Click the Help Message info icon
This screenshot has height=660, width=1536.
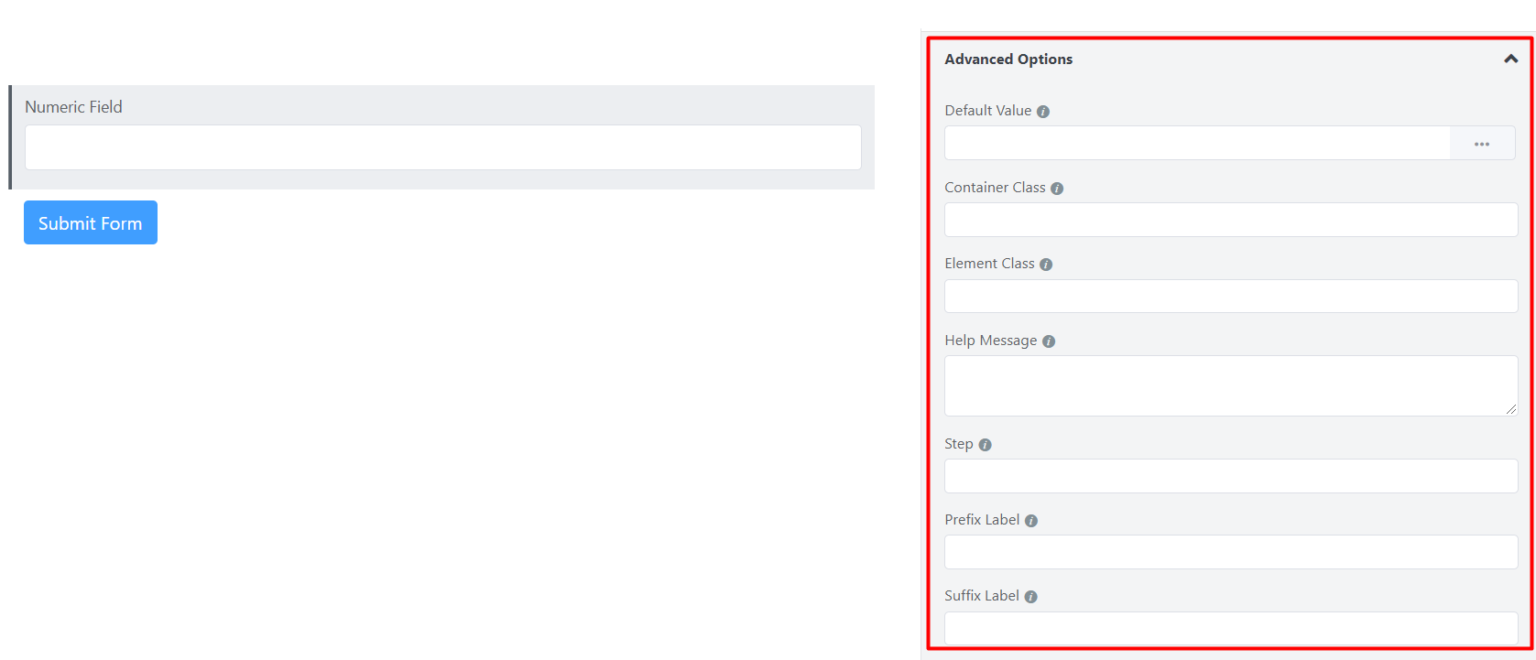coord(1048,340)
